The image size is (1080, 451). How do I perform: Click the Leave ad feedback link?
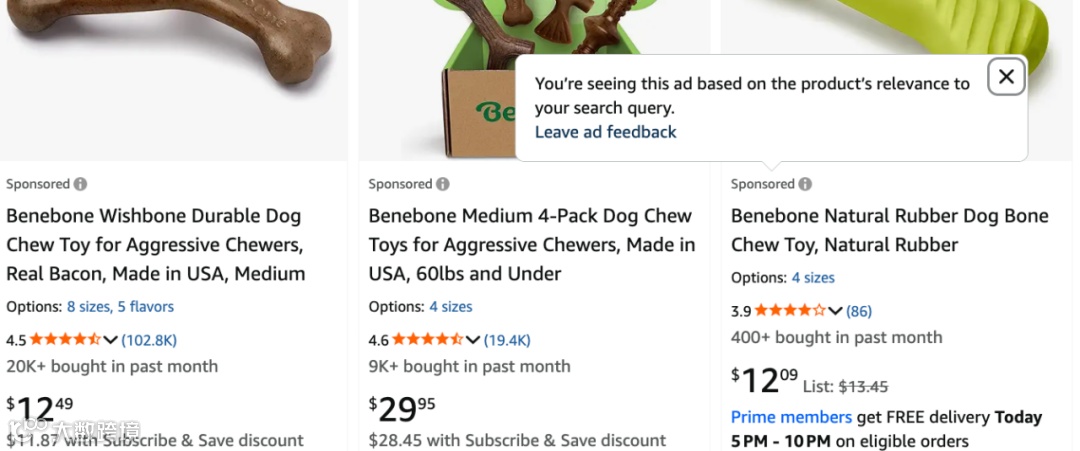point(605,132)
